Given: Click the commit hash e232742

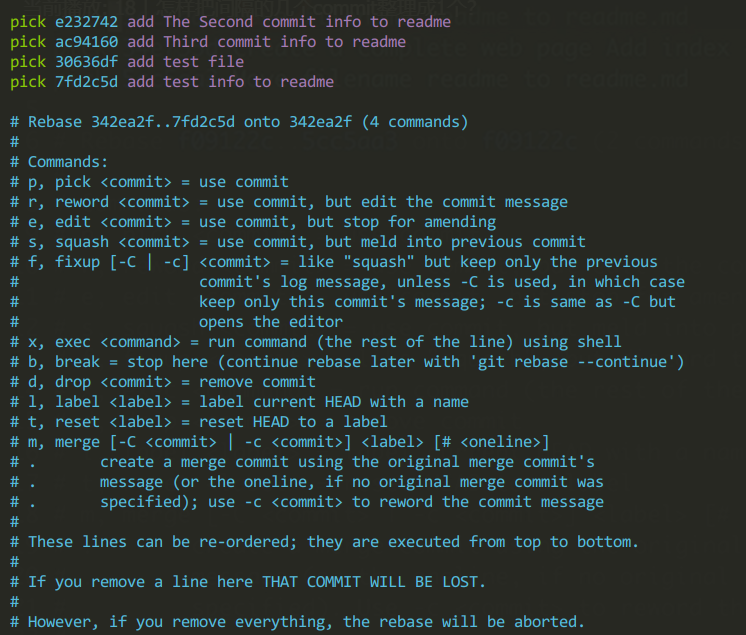Looking at the screenshot, I should point(87,22).
